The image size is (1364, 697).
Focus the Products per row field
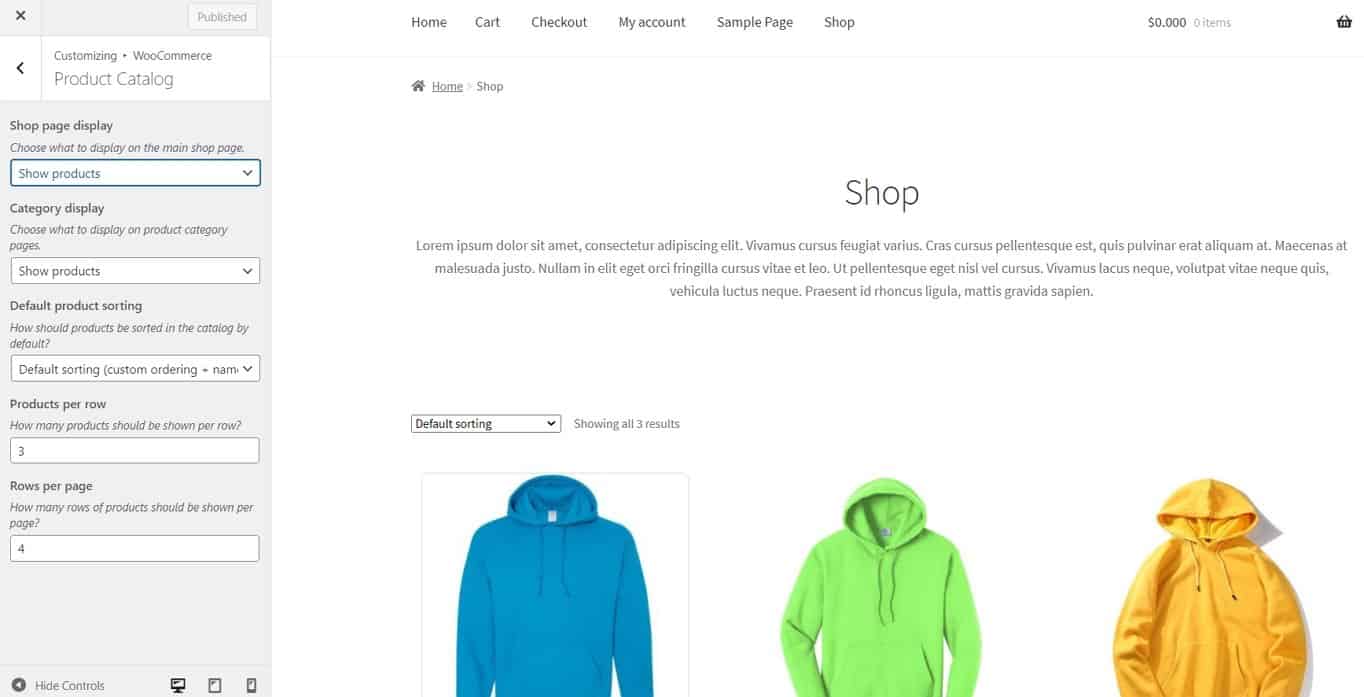tap(135, 451)
